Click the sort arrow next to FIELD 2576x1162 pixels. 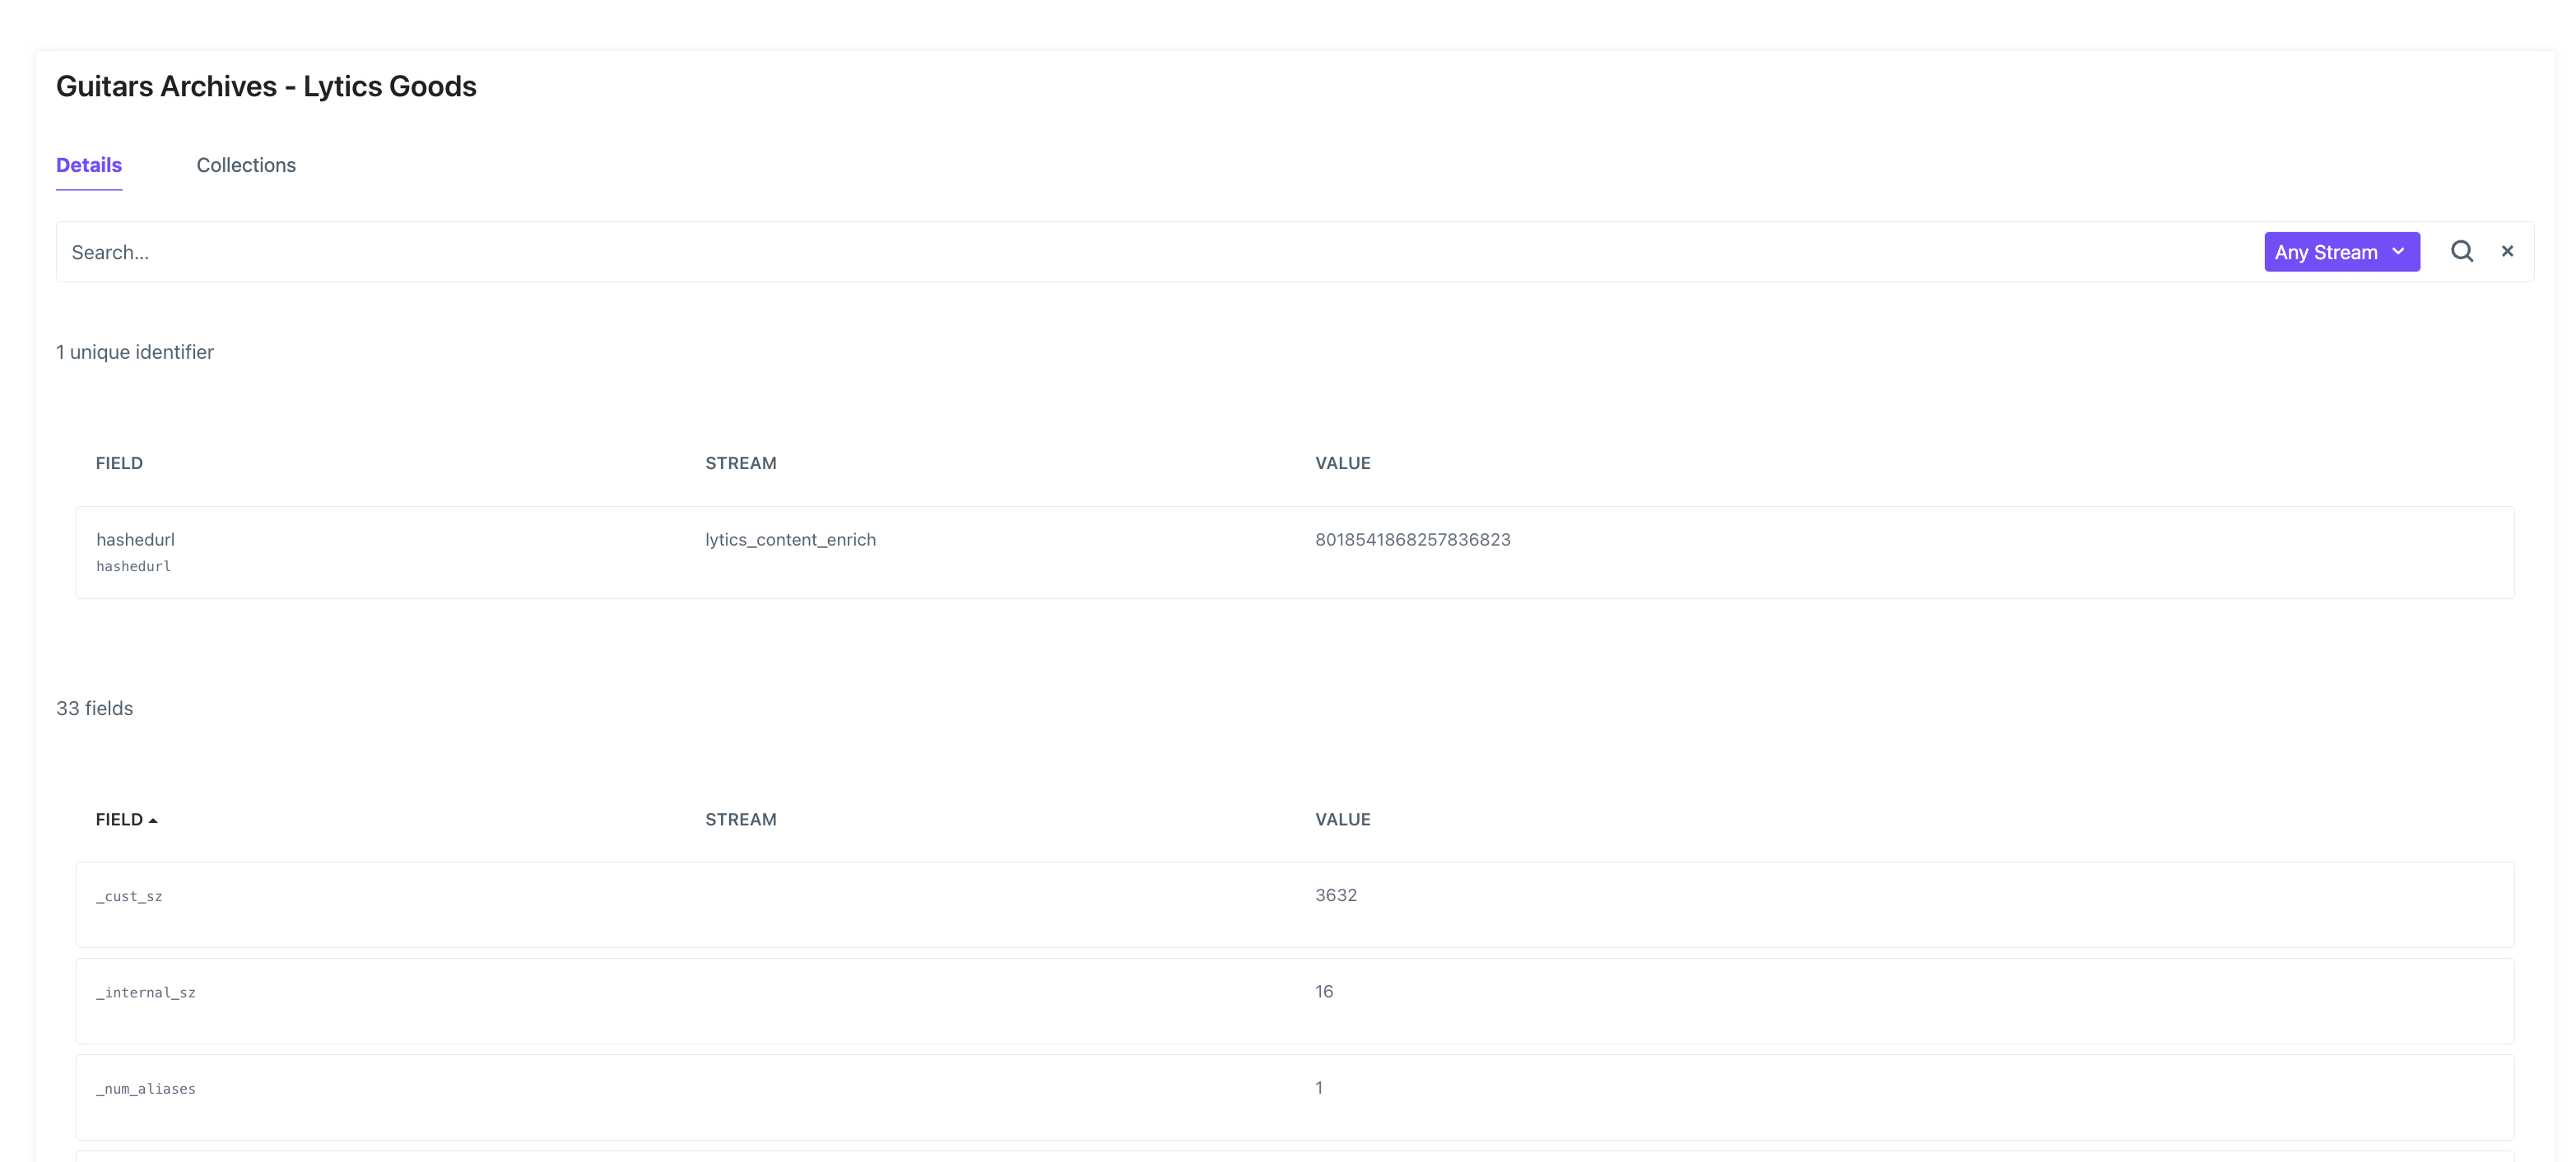pyautogui.click(x=153, y=820)
